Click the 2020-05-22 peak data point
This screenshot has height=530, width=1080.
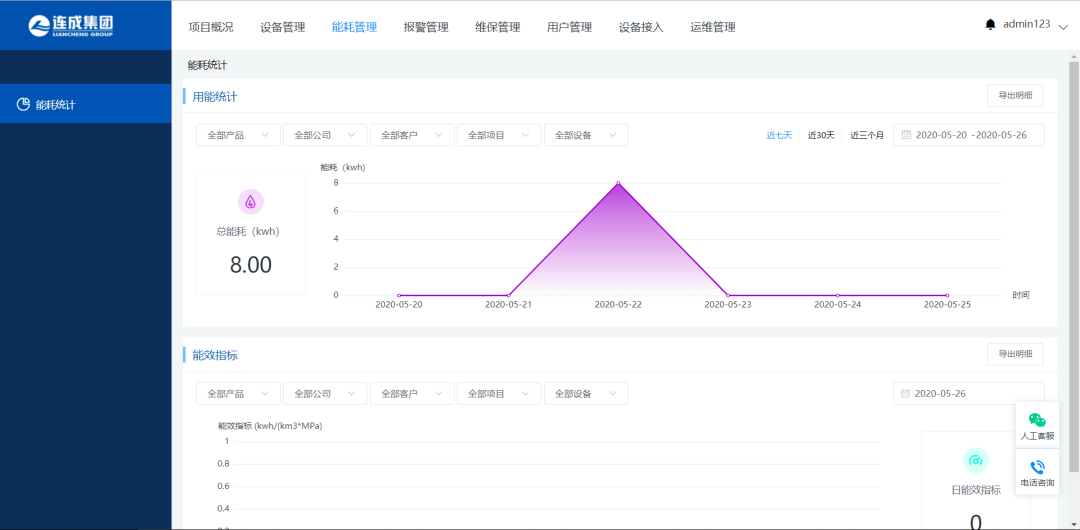(618, 183)
